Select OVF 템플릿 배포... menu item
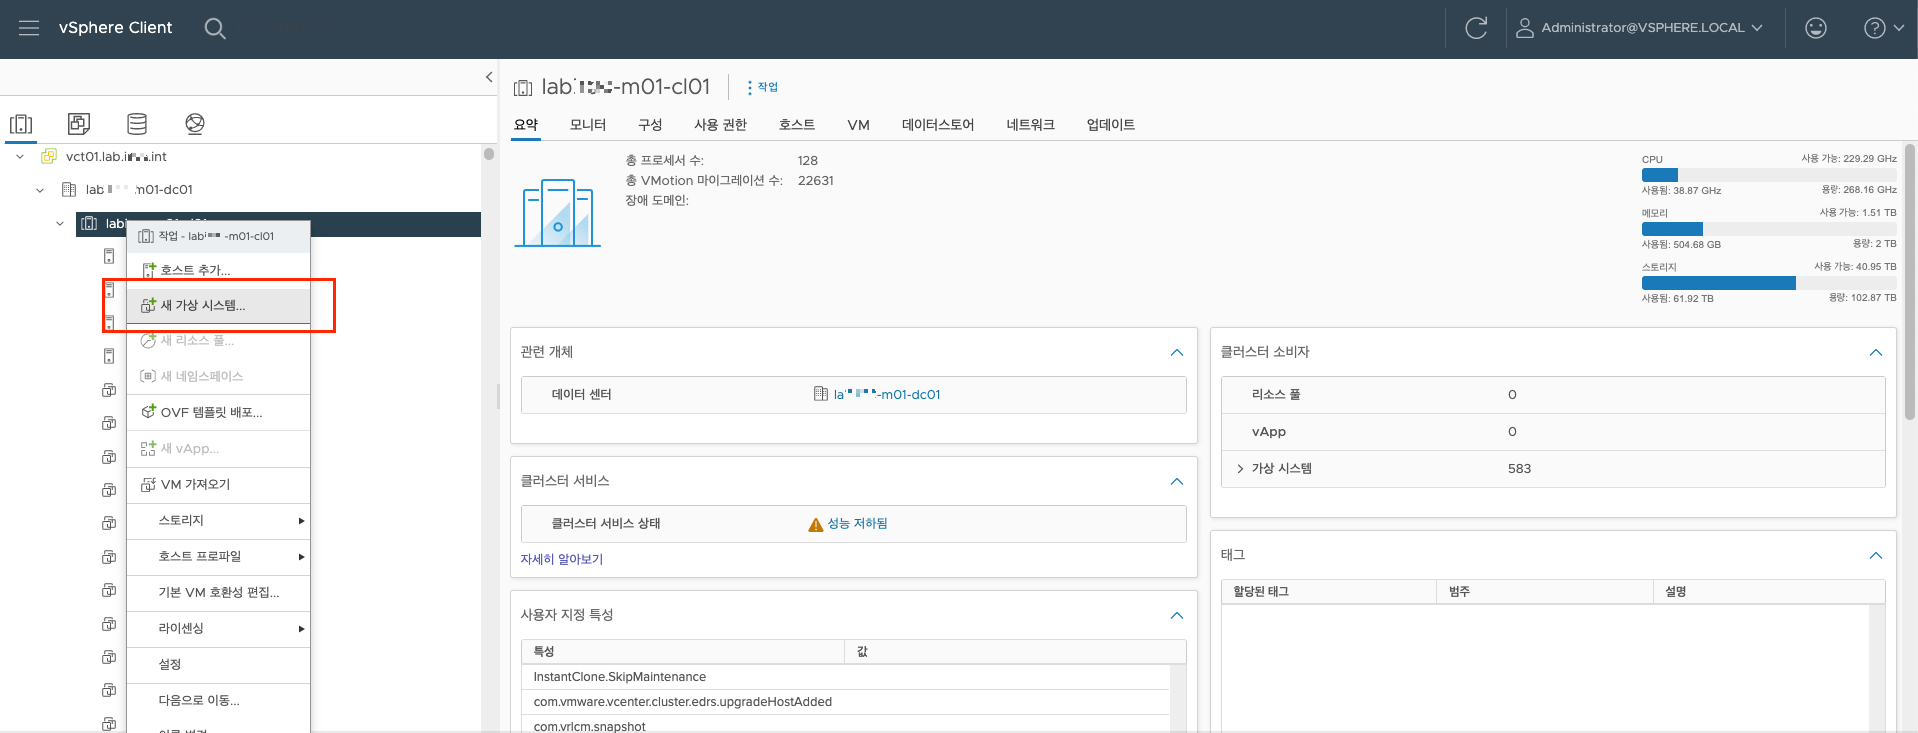Screen dimensions: 1918x733 pos(218,412)
